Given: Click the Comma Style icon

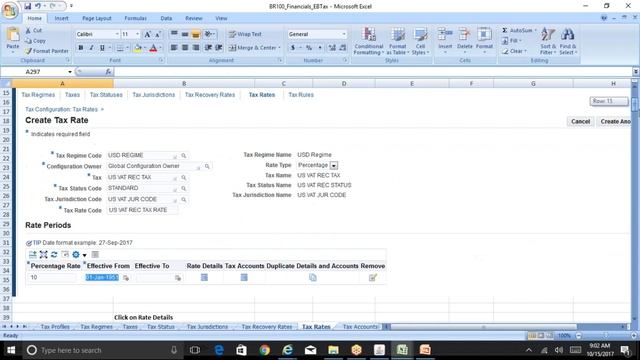Looking at the screenshot, I should [320, 48].
